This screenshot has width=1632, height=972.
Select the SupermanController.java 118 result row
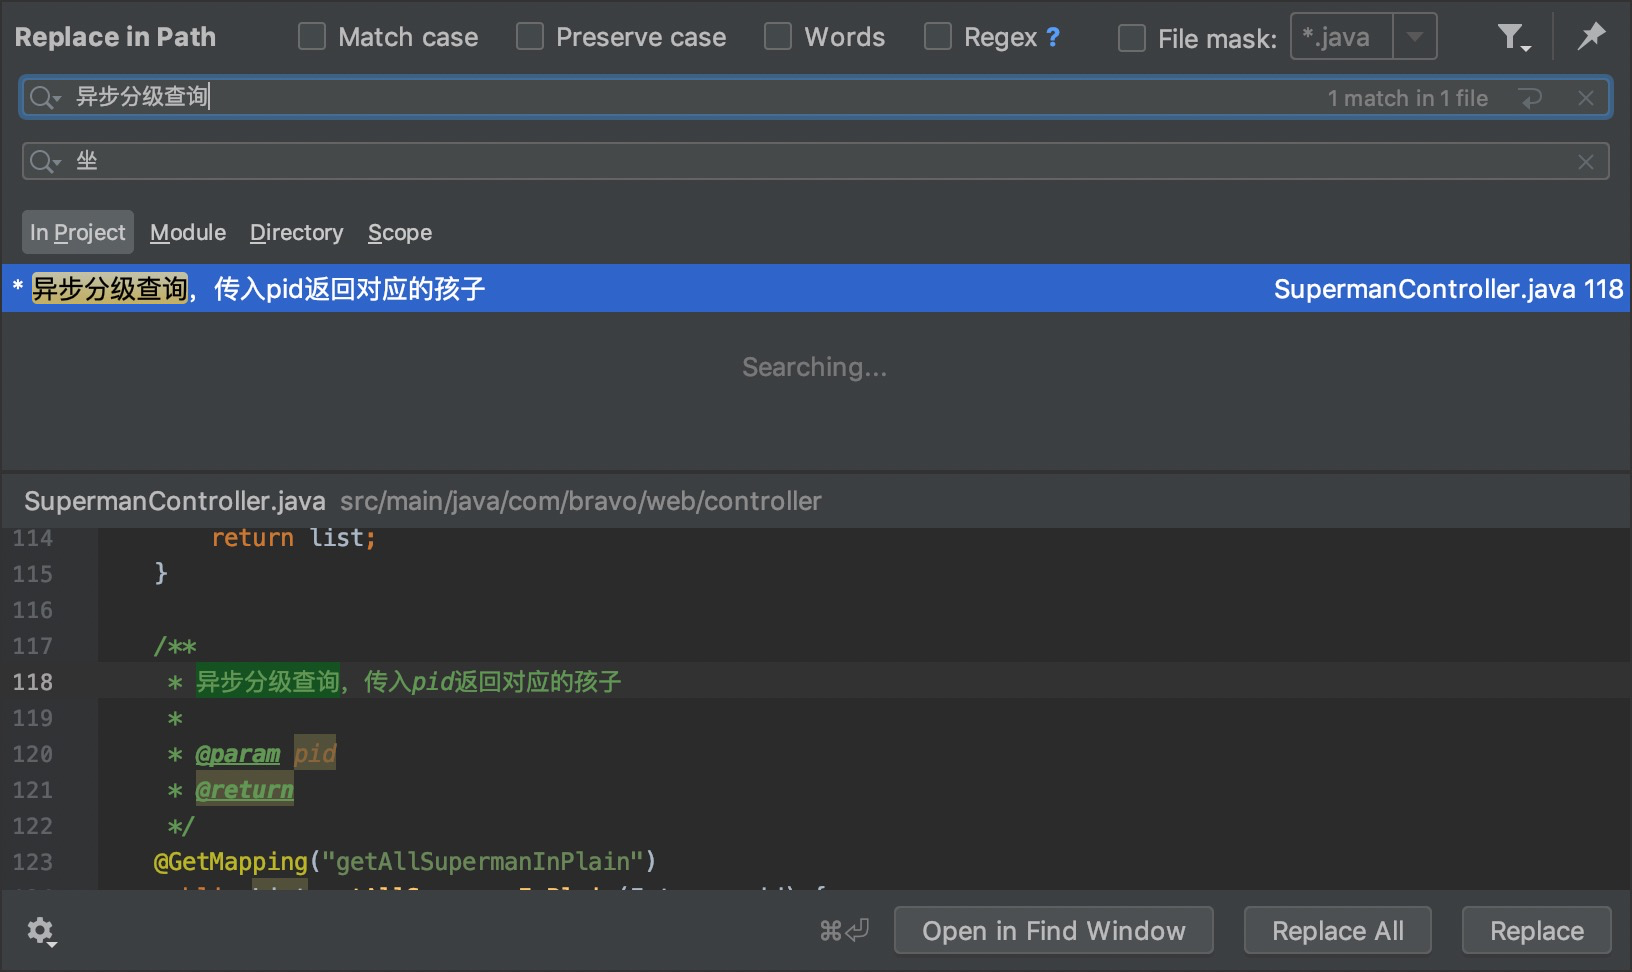tap(816, 289)
